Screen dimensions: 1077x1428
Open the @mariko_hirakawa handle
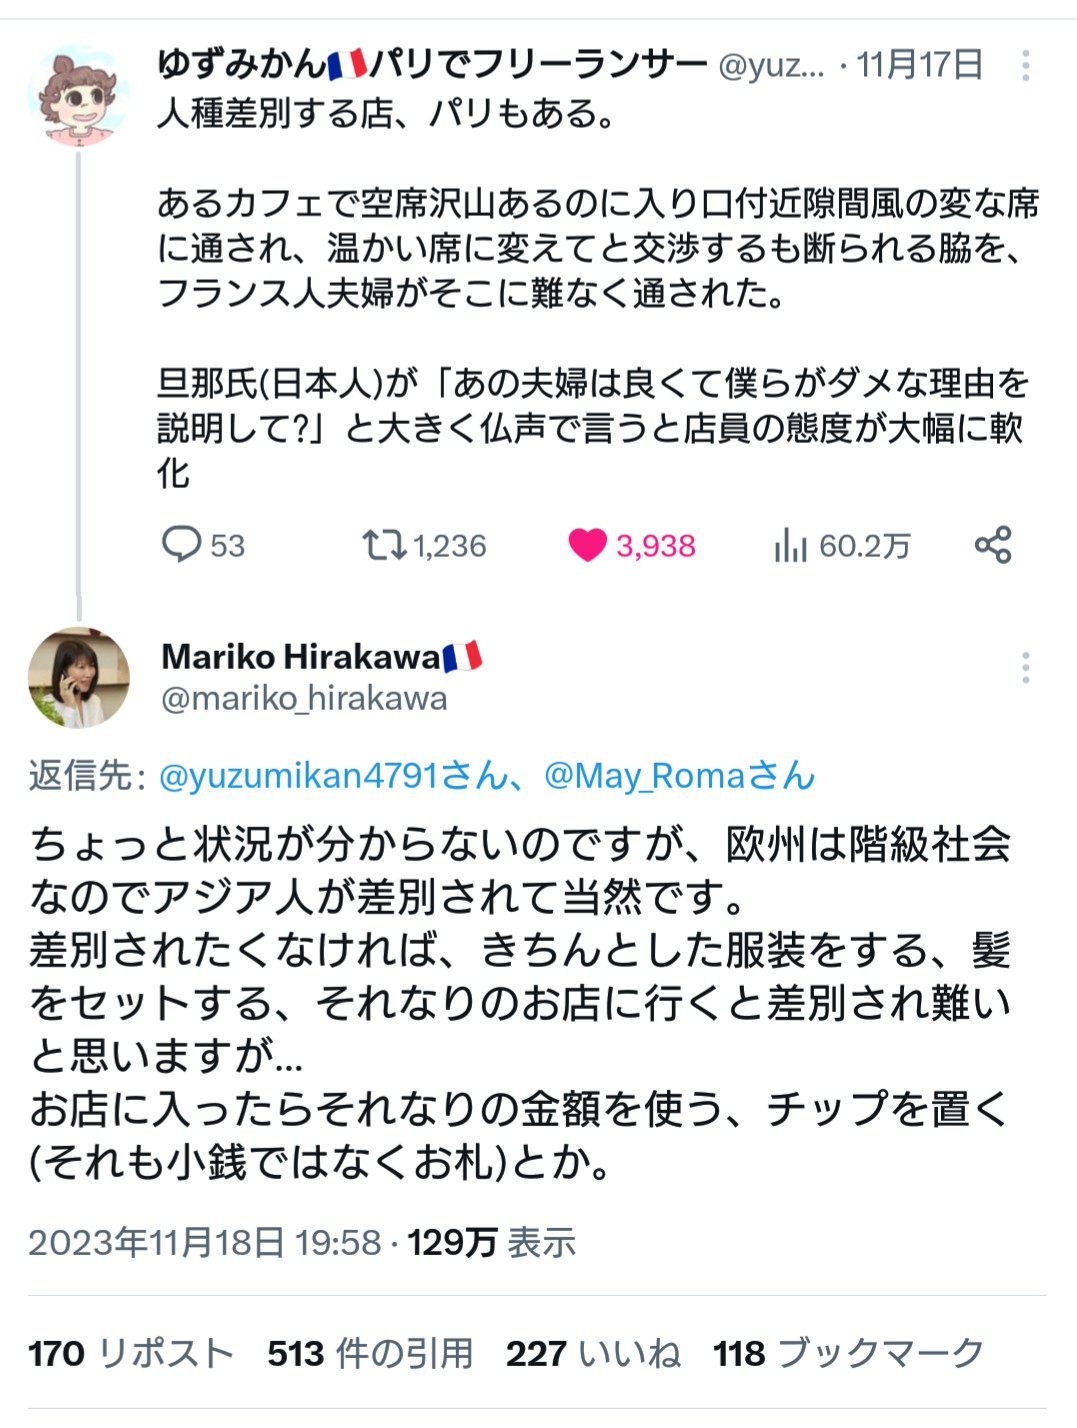point(304,698)
